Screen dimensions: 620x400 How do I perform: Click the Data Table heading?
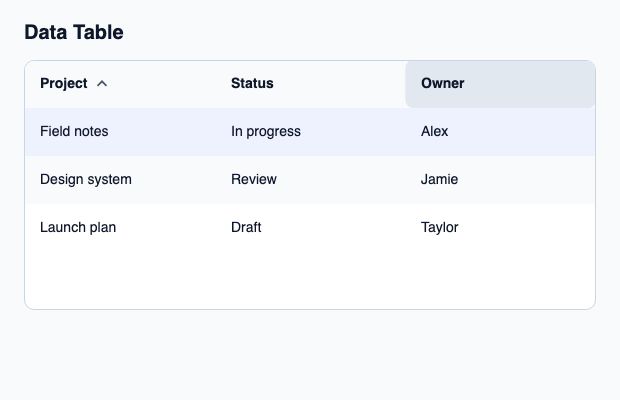pos(74,32)
